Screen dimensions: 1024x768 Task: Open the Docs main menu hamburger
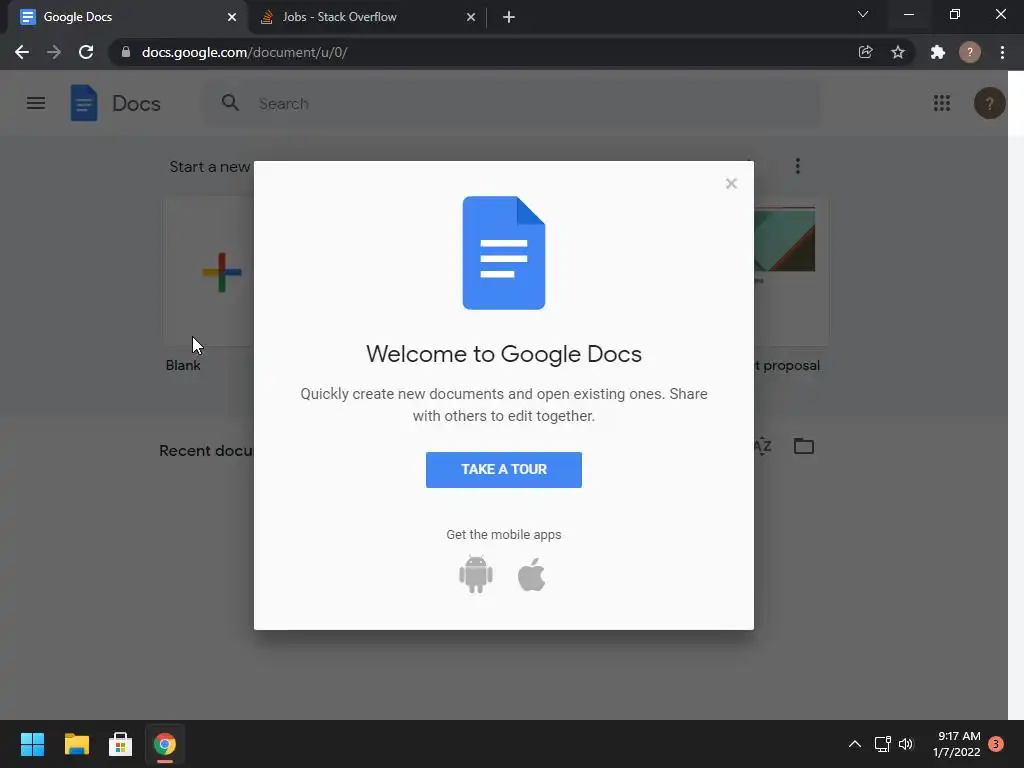(36, 103)
